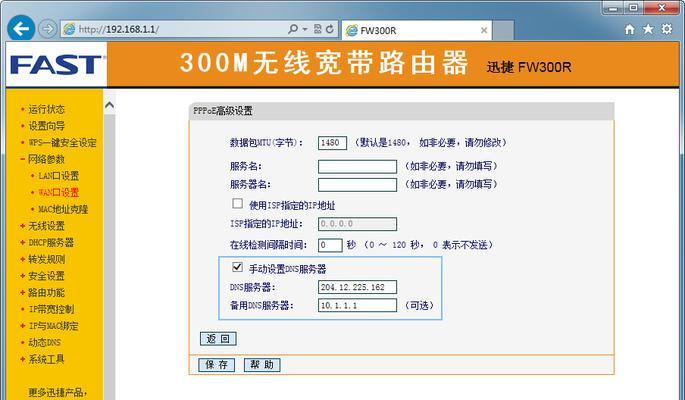This screenshot has width=685, height=400.
Task: Click the 保存 button
Action: coord(216,365)
